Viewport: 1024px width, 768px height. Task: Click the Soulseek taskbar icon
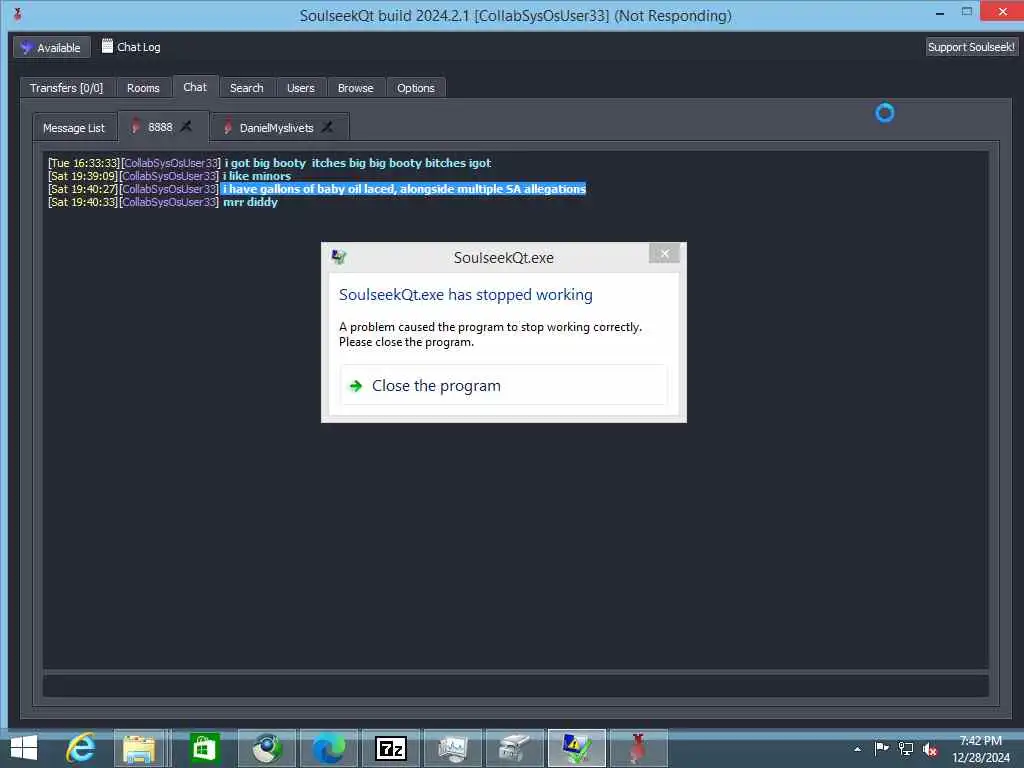pos(639,748)
